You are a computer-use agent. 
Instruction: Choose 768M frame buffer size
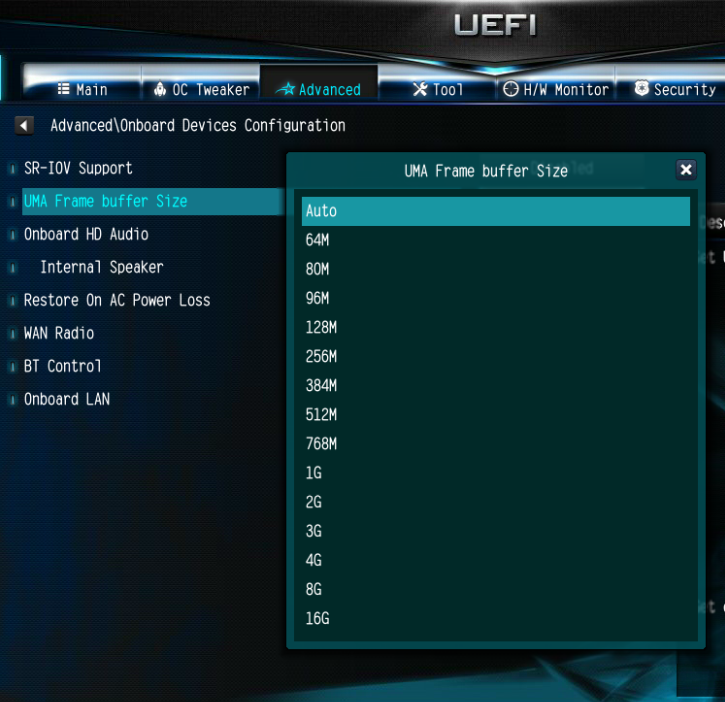[x=496, y=444]
